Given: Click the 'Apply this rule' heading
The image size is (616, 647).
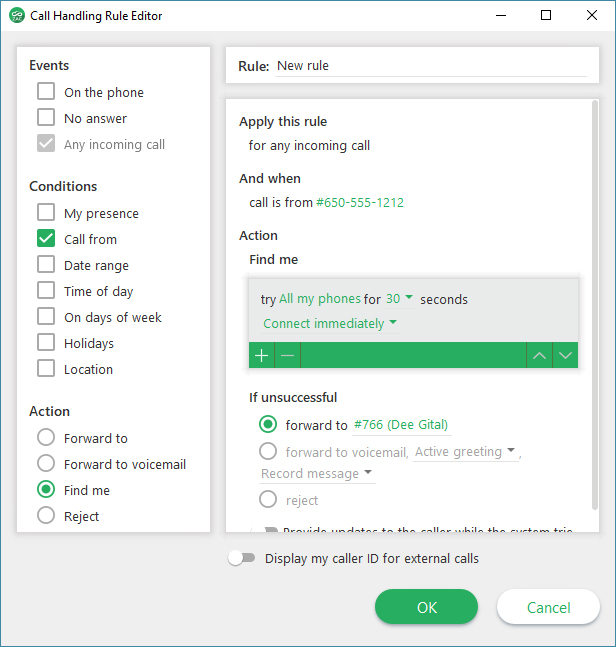Looking at the screenshot, I should (x=283, y=122).
